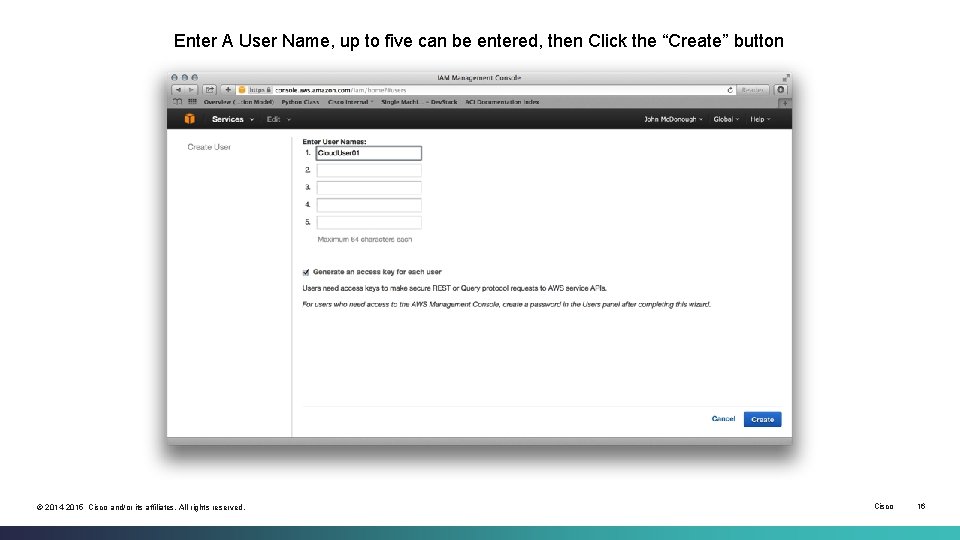Open the Python Class bookmark
This screenshot has height=540, width=960.
point(300,102)
